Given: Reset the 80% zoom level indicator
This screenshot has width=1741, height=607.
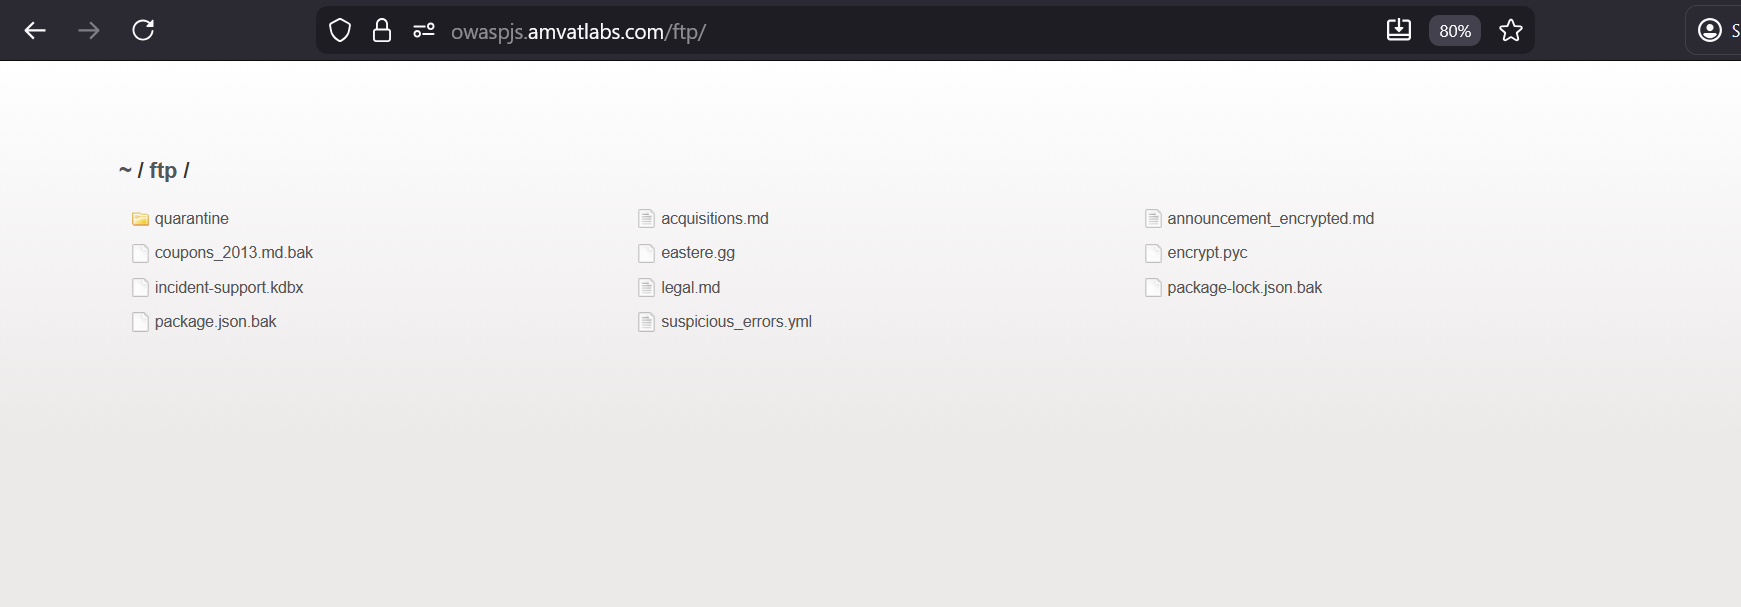Looking at the screenshot, I should [1454, 31].
